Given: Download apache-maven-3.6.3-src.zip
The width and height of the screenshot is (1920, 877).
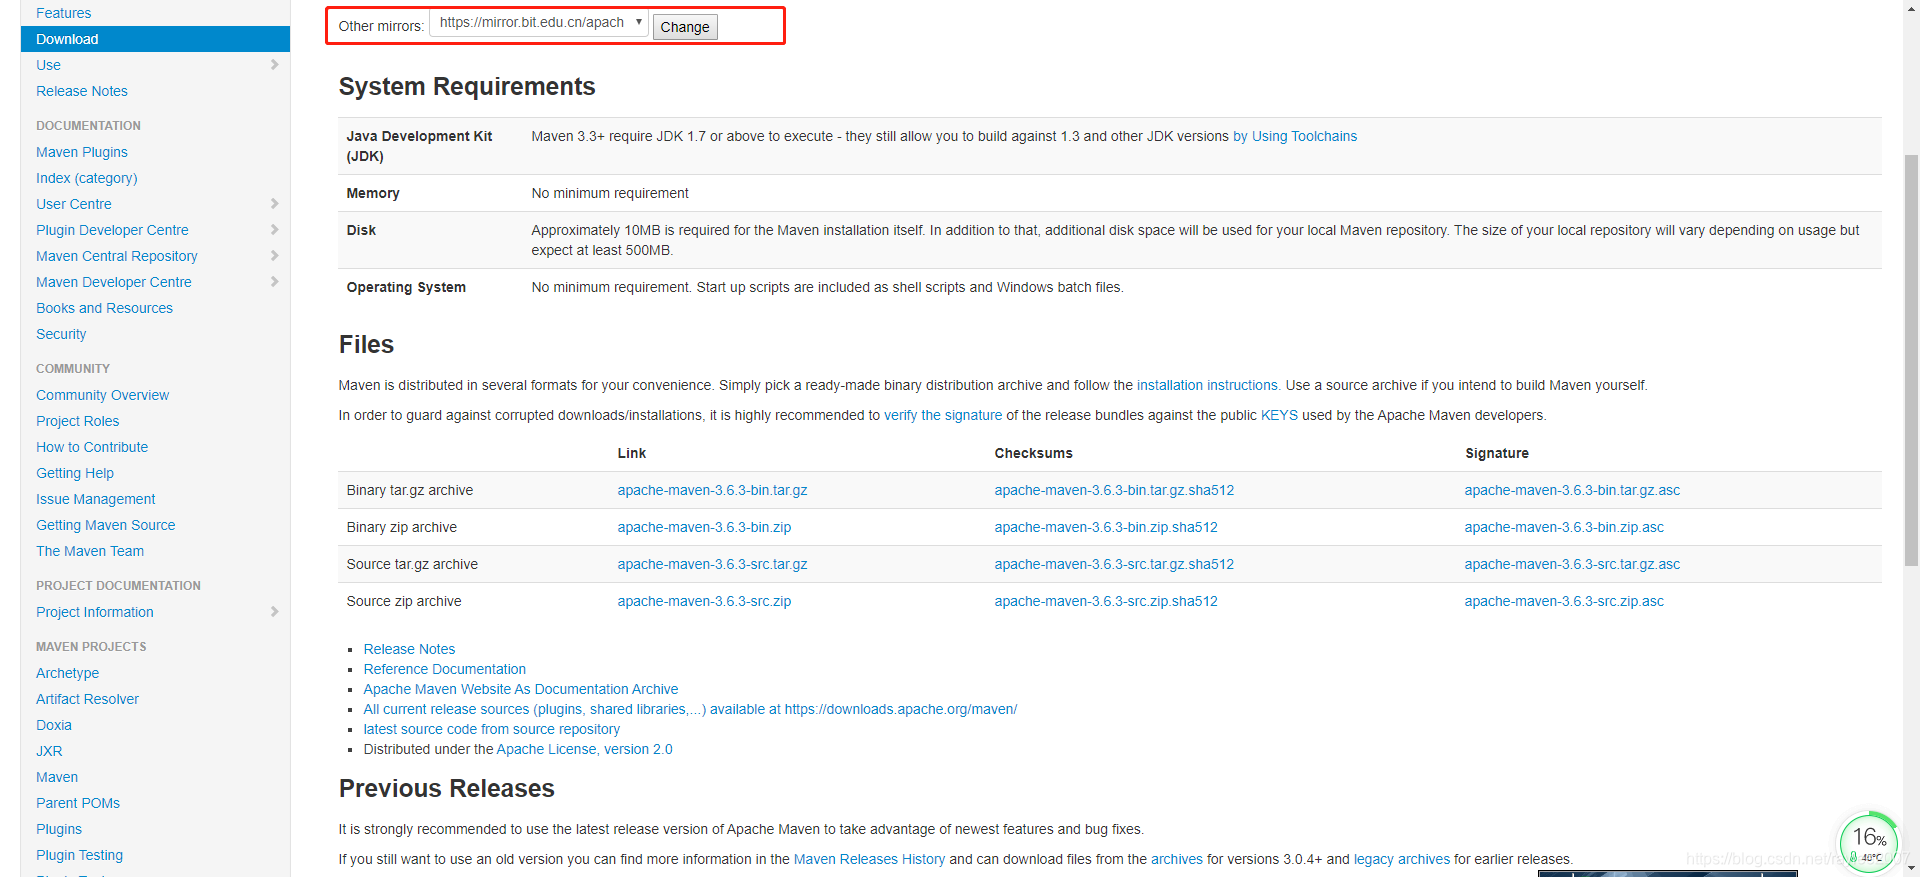Looking at the screenshot, I should tap(704, 601).
